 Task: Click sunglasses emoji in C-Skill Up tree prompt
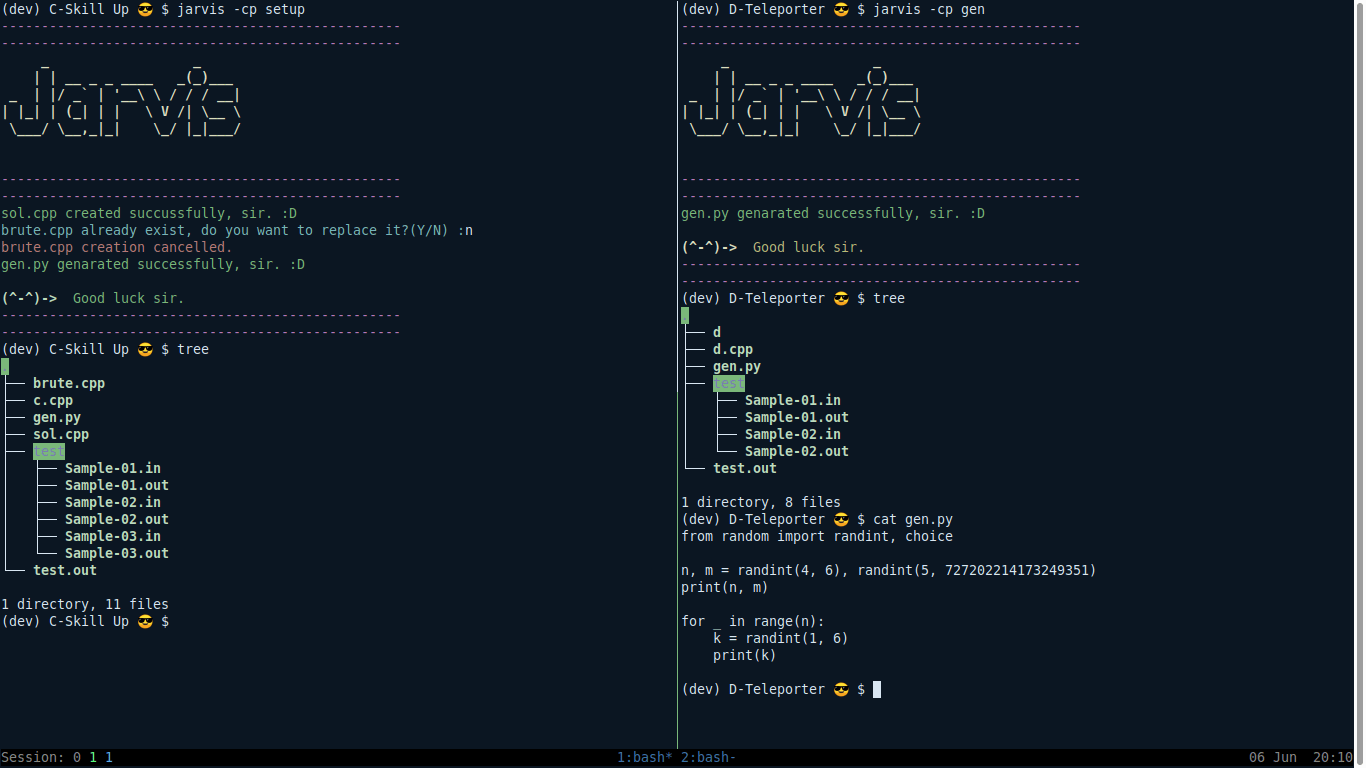pyautogui.click(x=145, y=349)
